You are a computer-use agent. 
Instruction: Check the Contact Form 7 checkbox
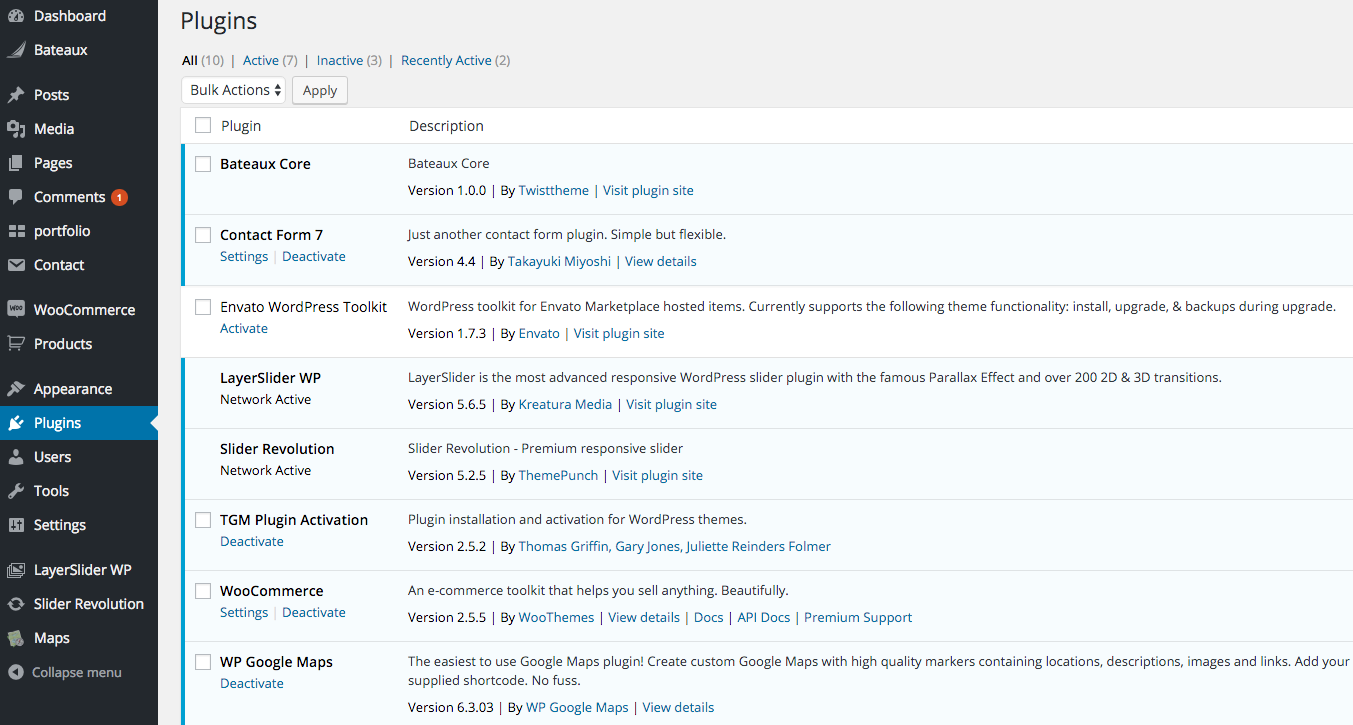[203, 235]
